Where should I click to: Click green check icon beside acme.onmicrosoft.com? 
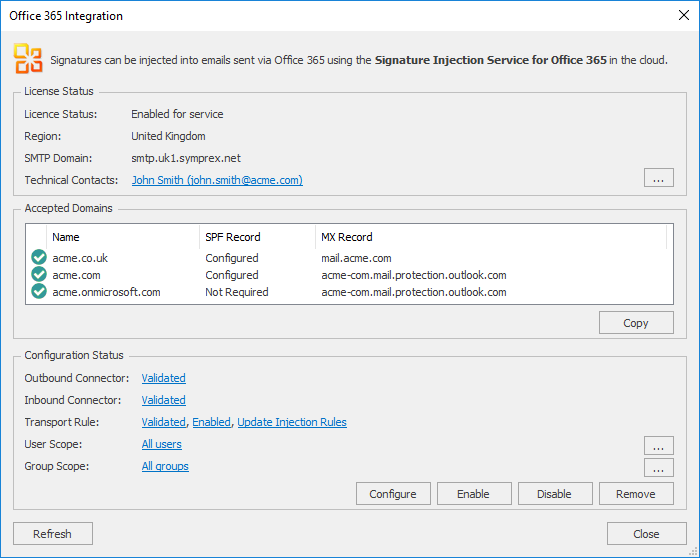pos(39,292)
